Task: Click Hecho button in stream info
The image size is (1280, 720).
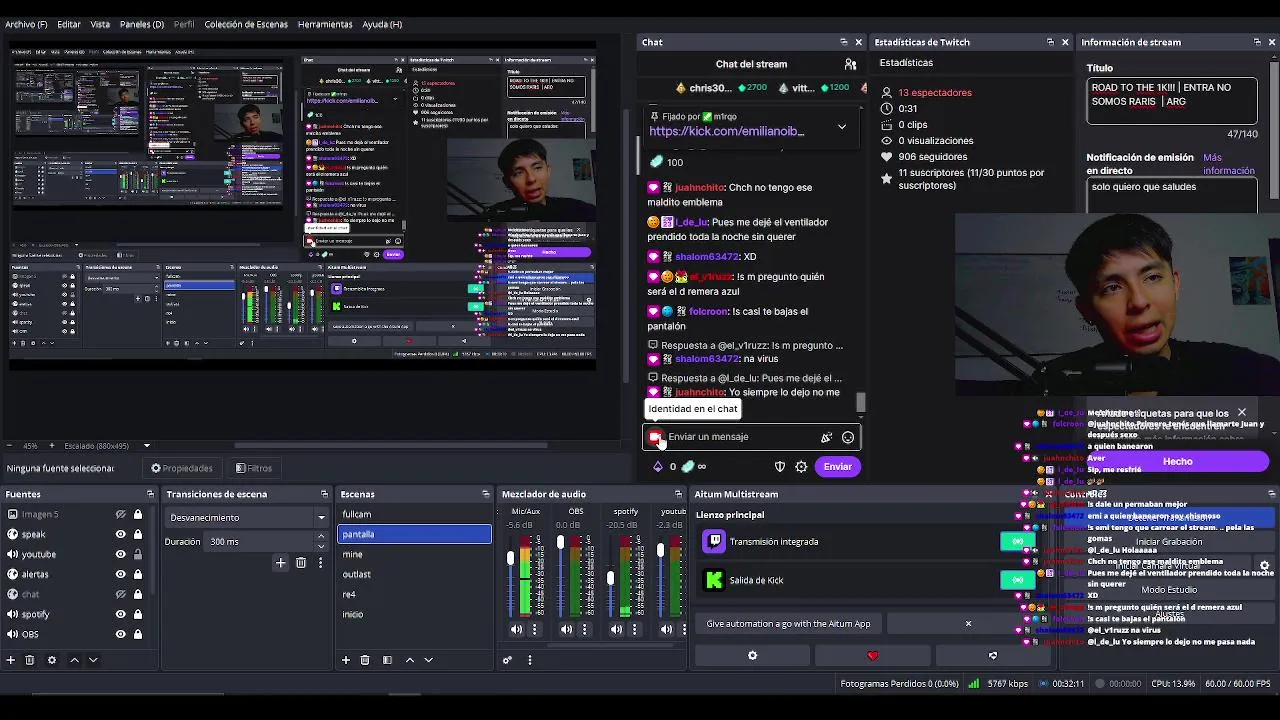Action: [x=1177, y=461]
